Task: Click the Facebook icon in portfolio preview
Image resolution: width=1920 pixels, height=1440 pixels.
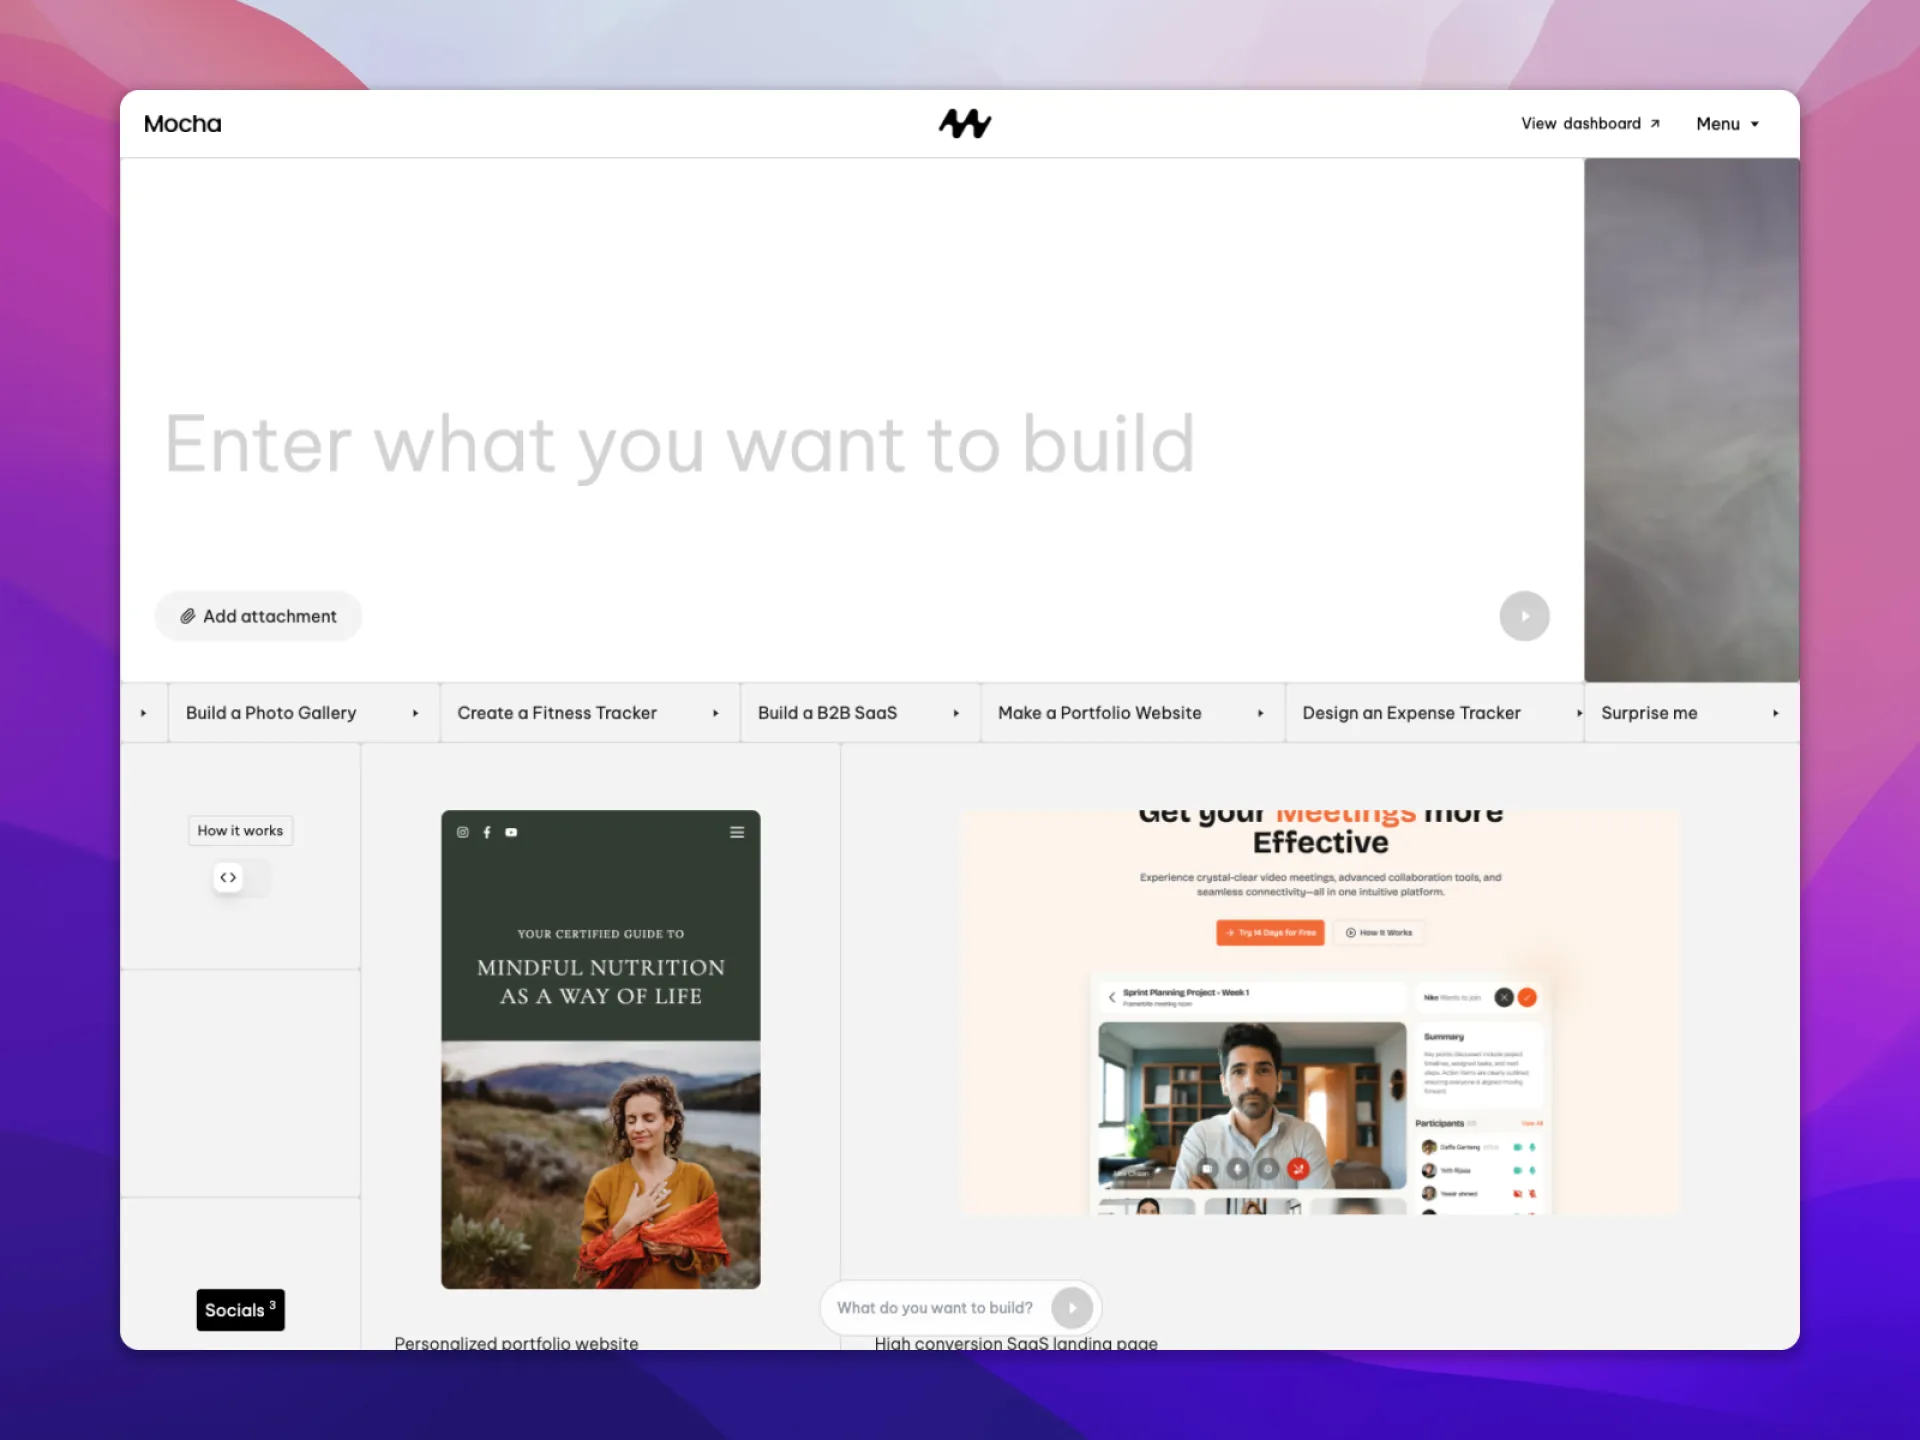Action: coord(487,832)
